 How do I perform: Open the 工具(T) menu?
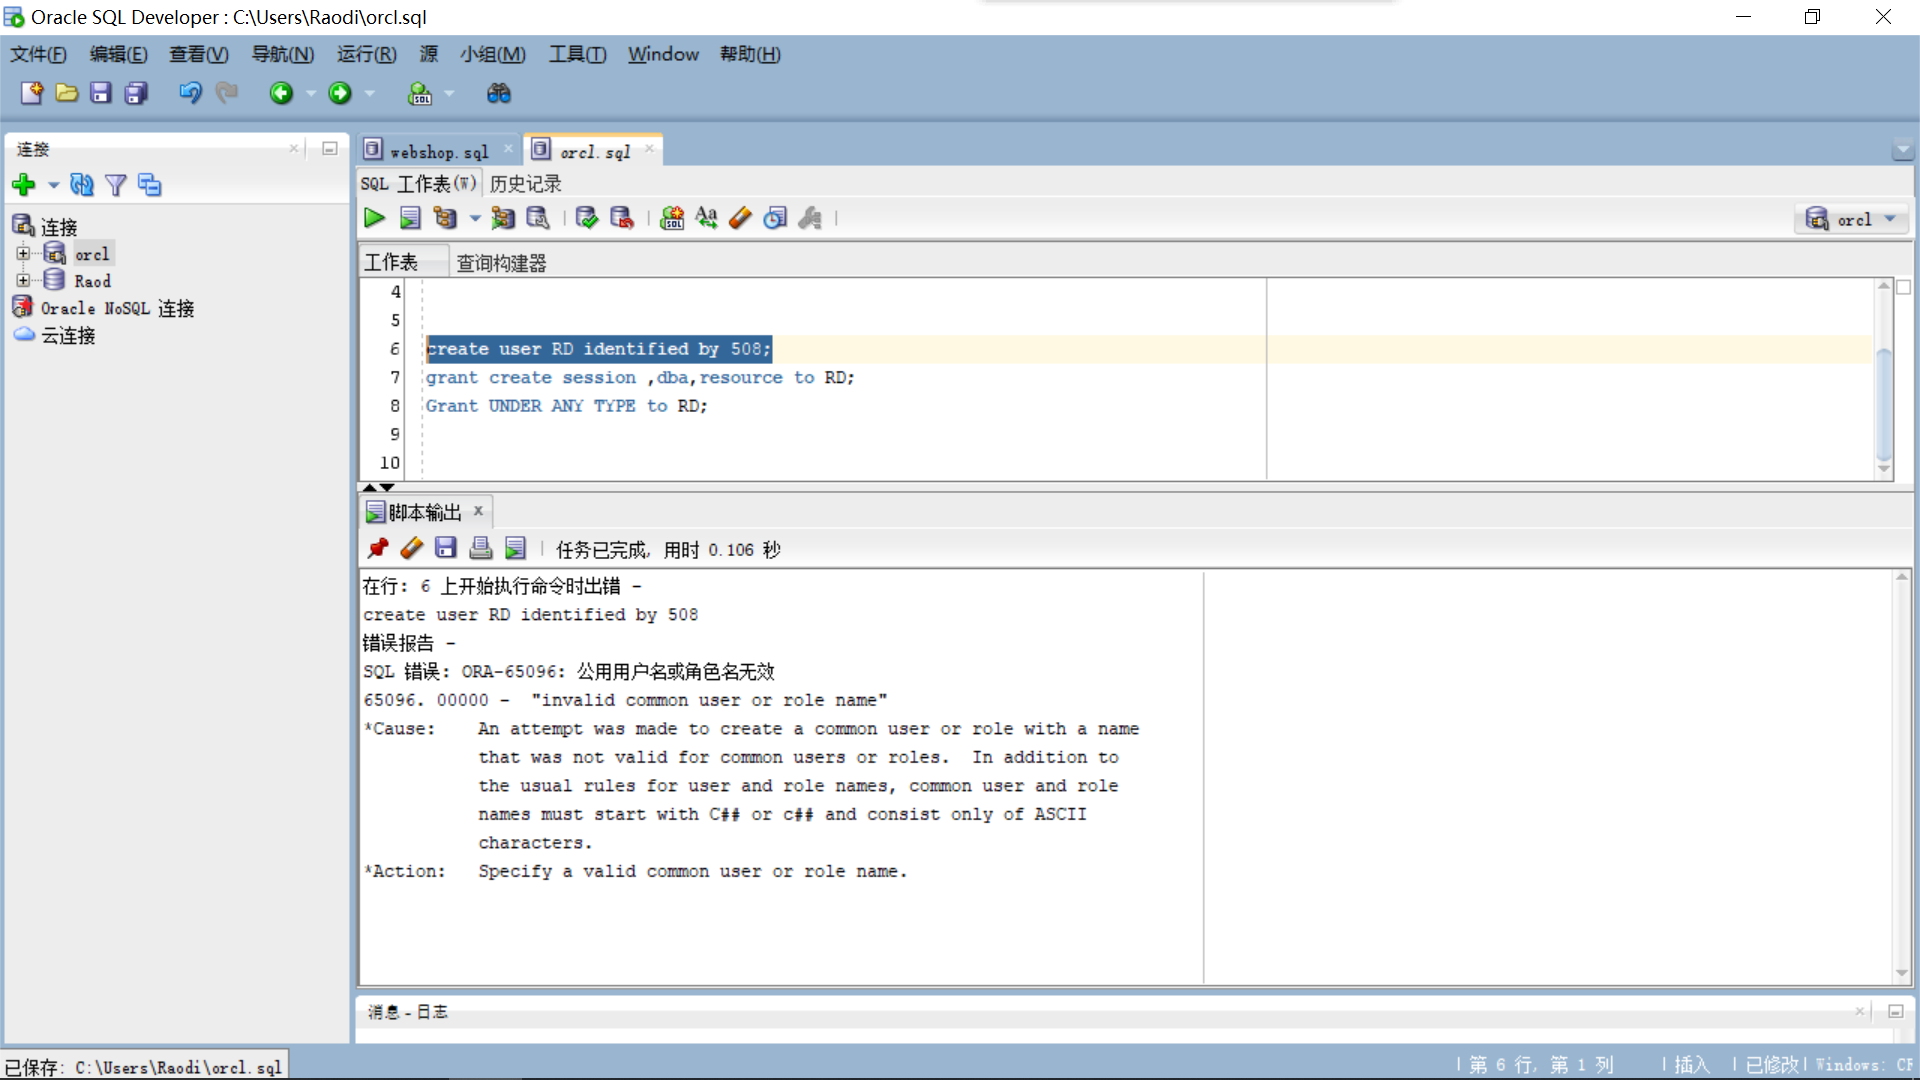pyautogui.click(x=577, y=54)
